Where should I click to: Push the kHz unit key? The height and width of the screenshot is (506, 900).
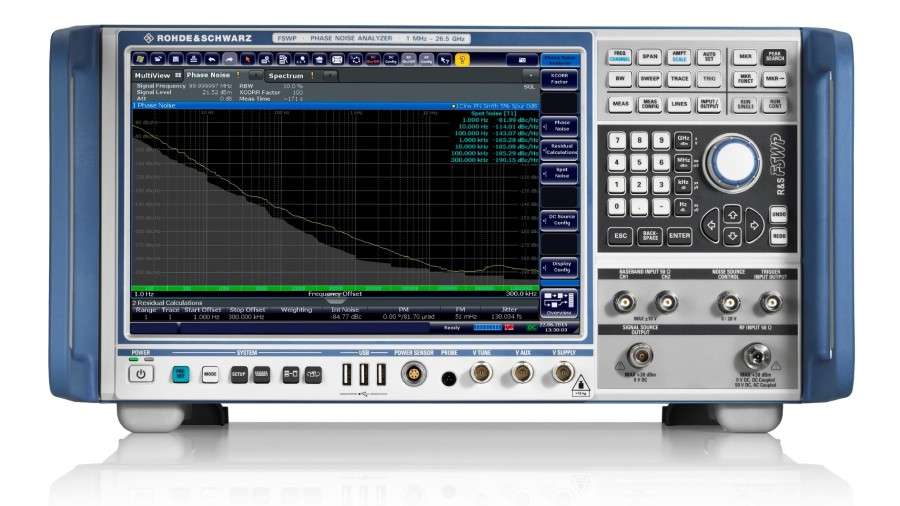[x=682, y=185]
